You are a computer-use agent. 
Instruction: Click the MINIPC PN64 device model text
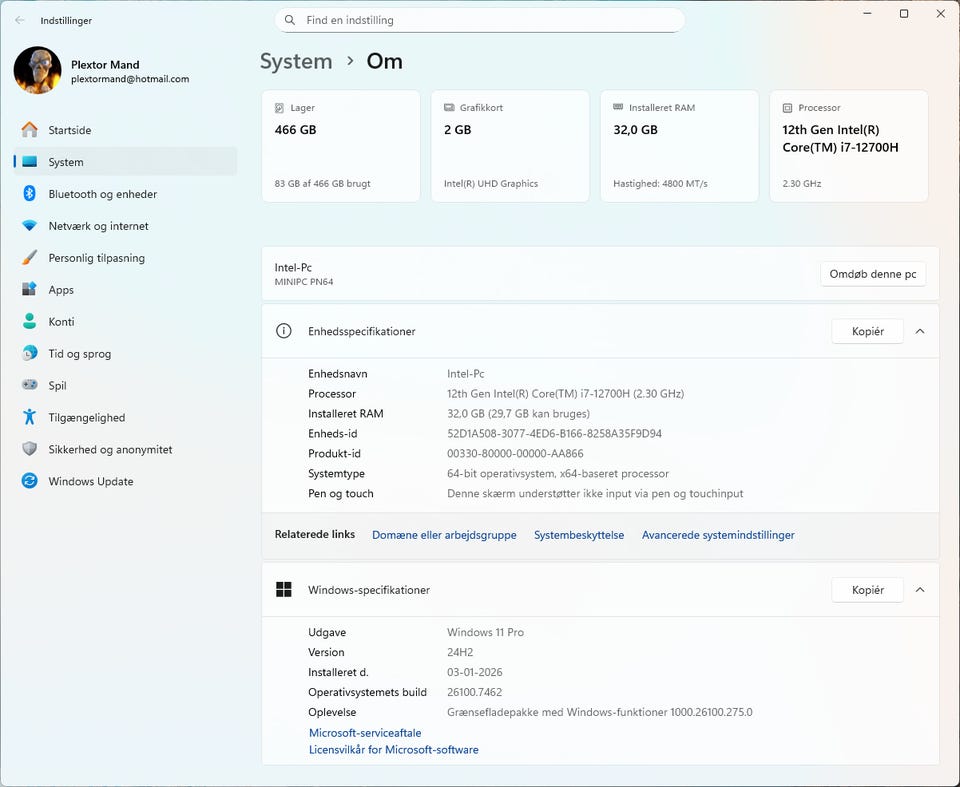[x=304, y=282]
